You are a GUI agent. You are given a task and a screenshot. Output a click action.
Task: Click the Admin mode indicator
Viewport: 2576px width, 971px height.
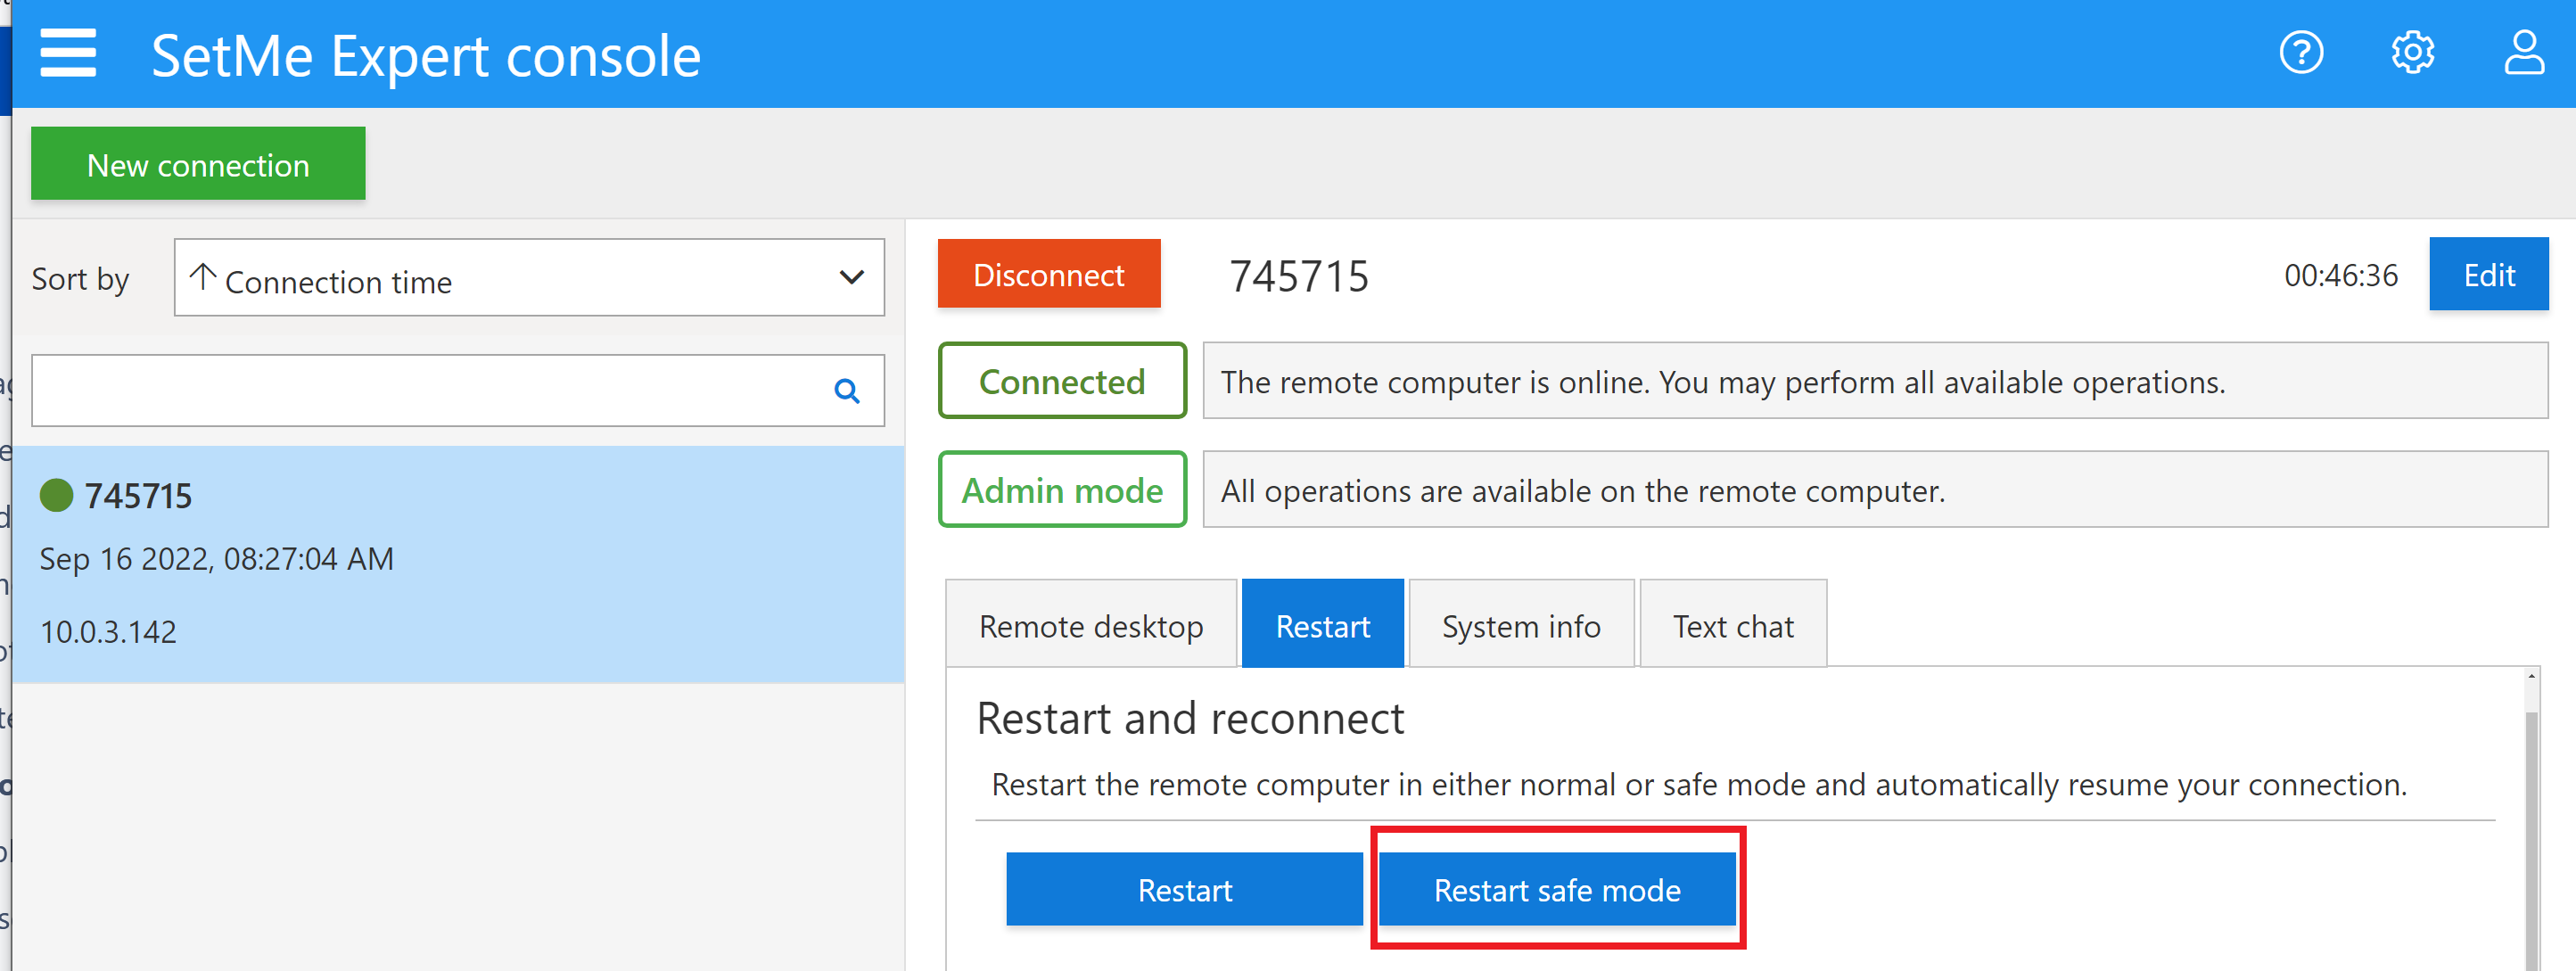1062,489
